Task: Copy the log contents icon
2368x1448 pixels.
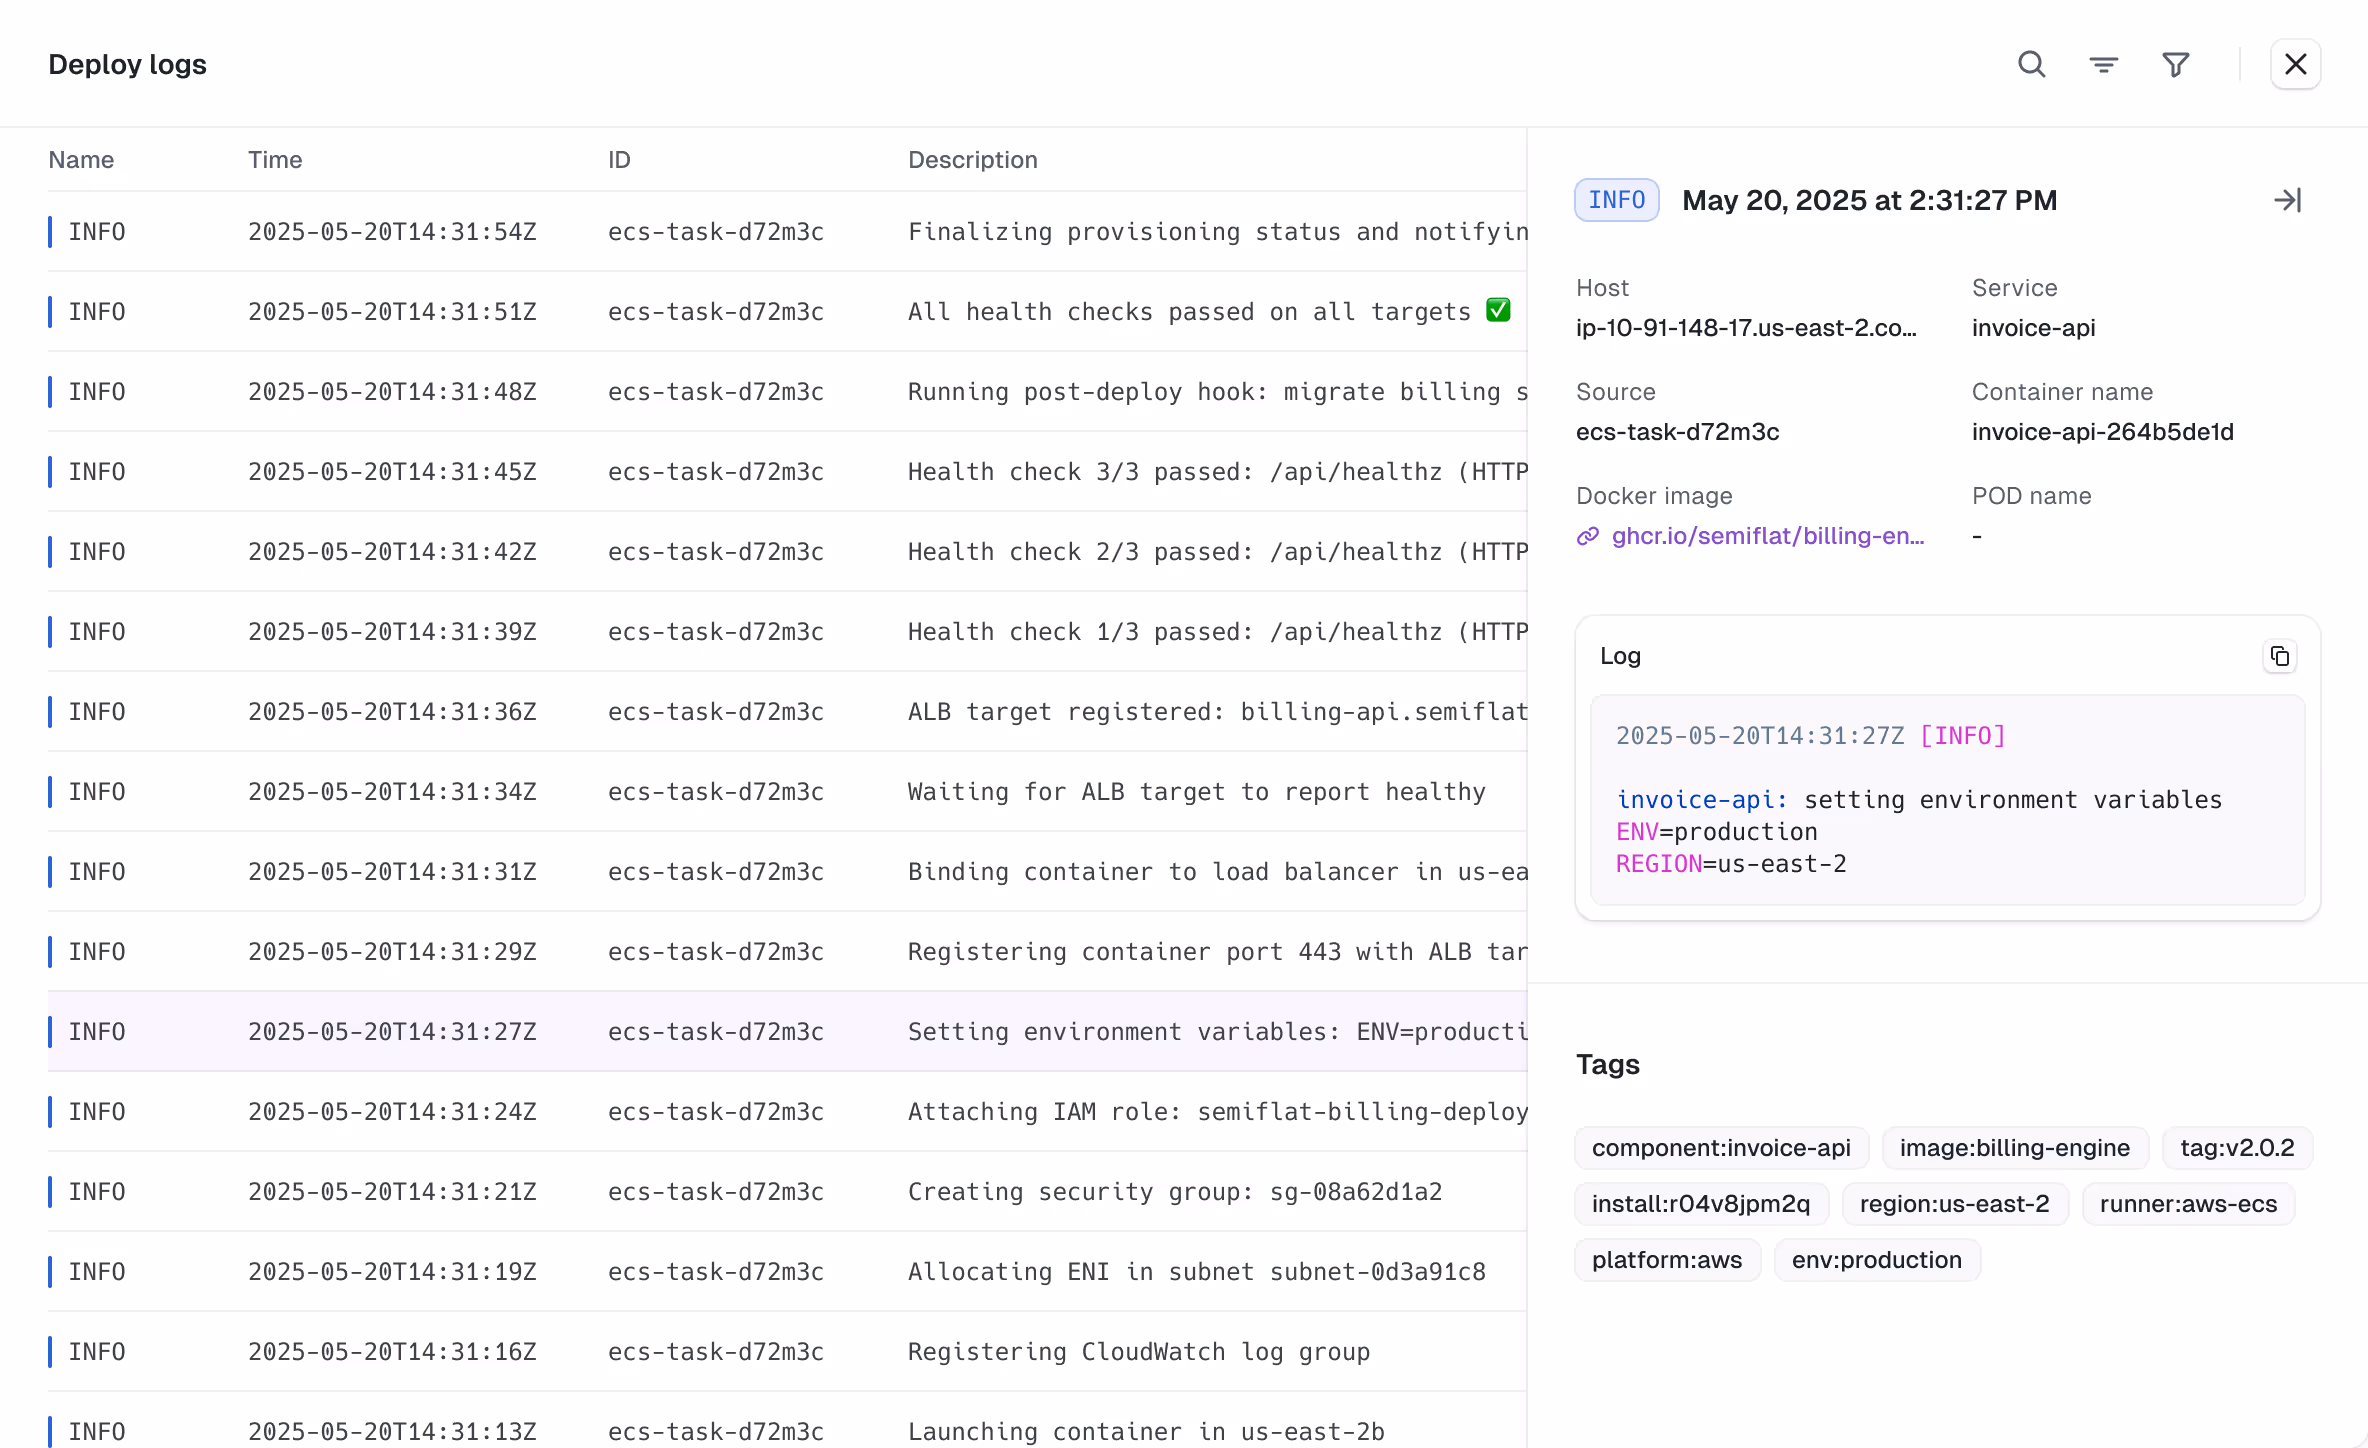Action: [2279, 656]
